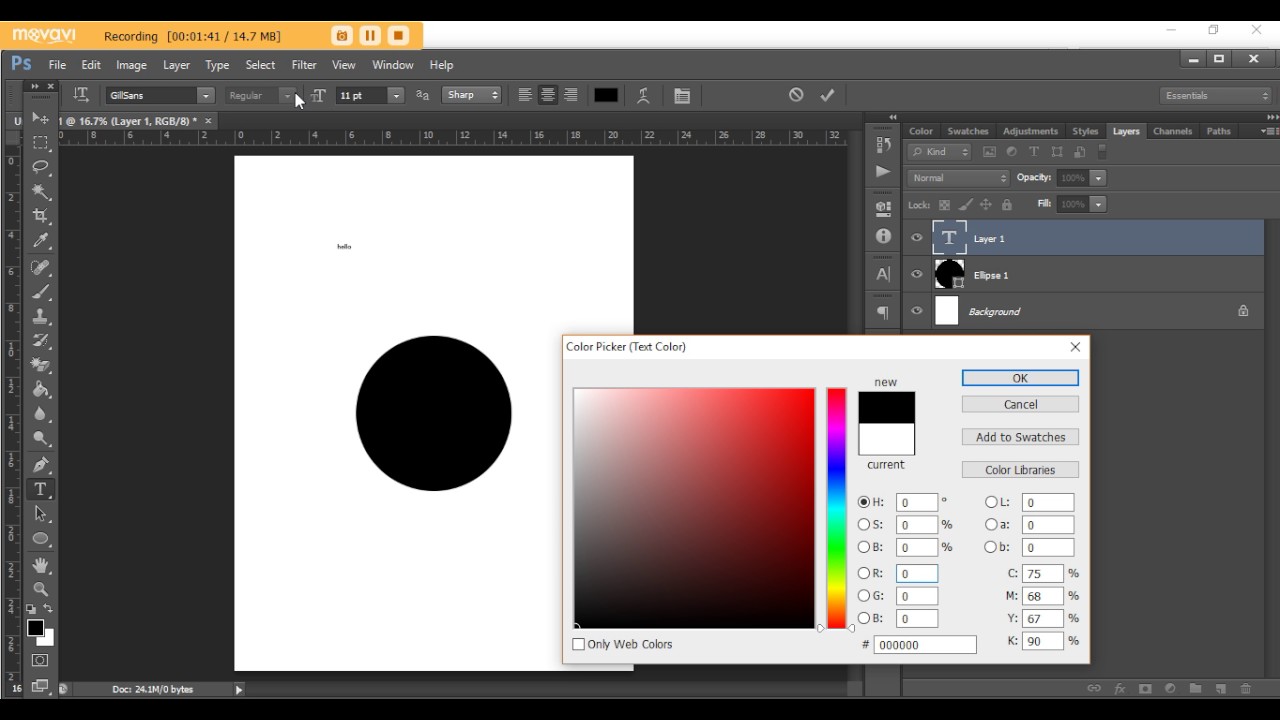Select the S saturation radio button
Viewport: 1280px width, 720px height.
coord(864,525)
